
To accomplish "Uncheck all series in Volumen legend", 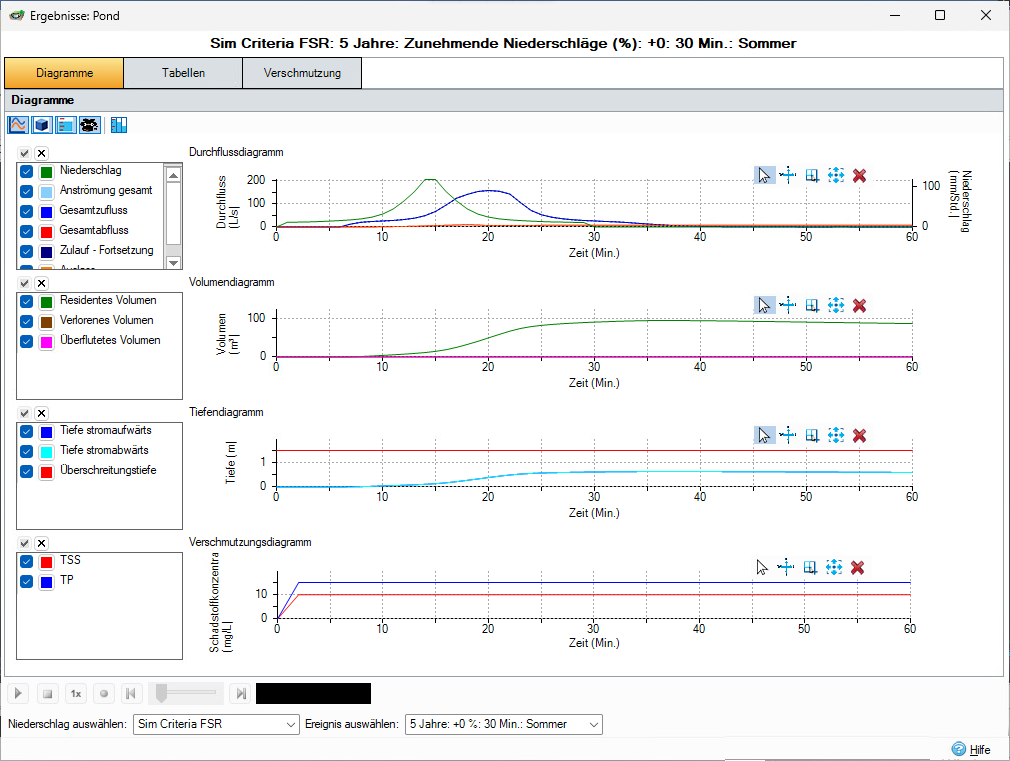I will click(x=41, y=284).
